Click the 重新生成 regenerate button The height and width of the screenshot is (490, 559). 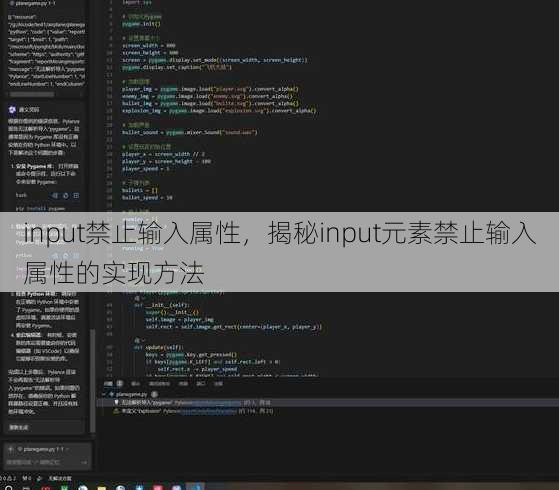point(19,427)
